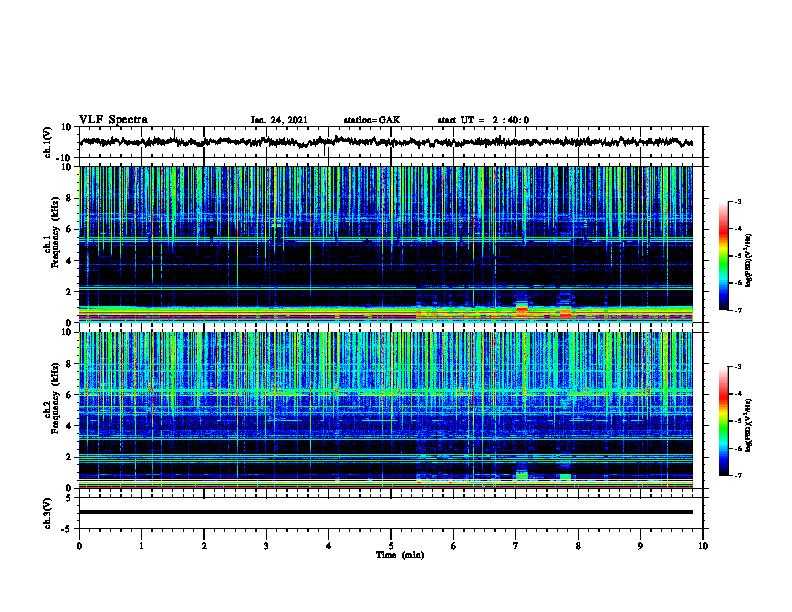Click the "VLF Spectra" plot title
Image resolution: width=792 pixels, height=612 pixels.
point(113,120)
